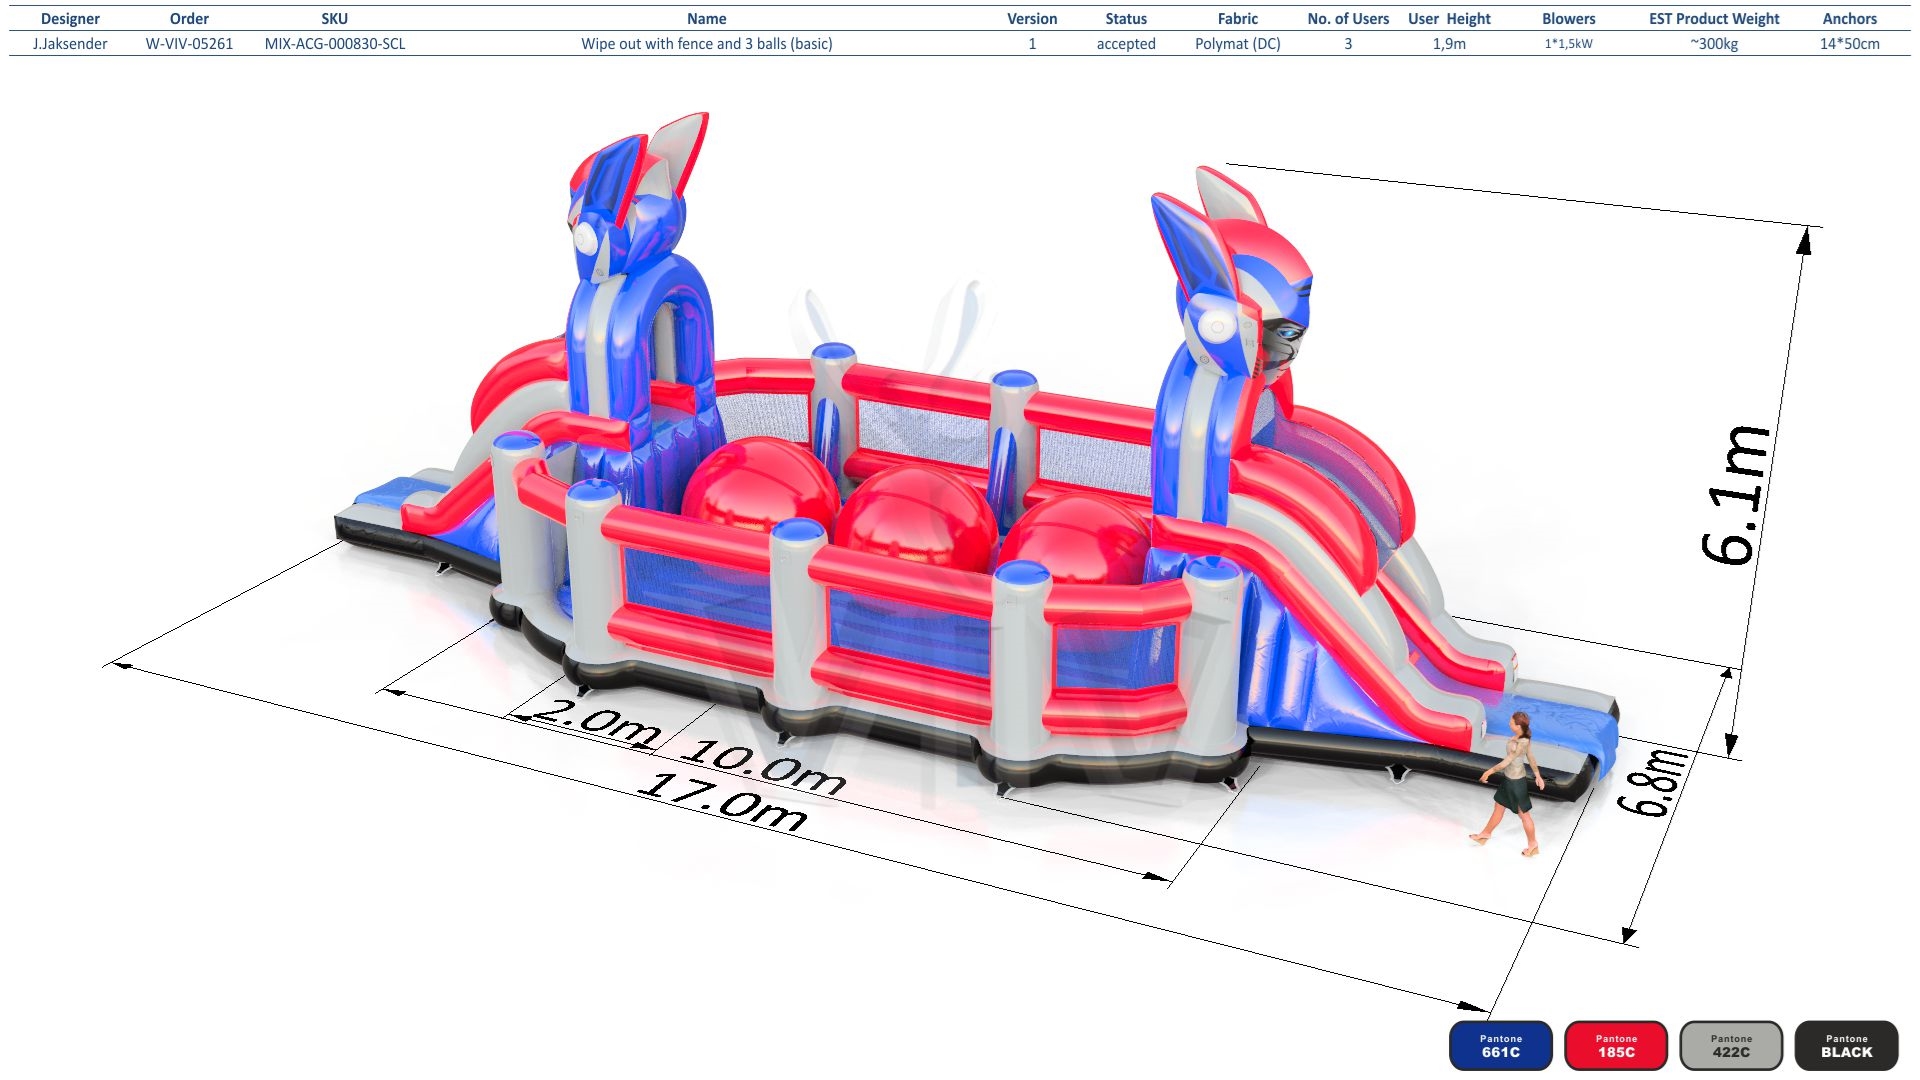Click the 'accepted' status value
This screenshot has width=1920, height=1080.
point(1126,44)
